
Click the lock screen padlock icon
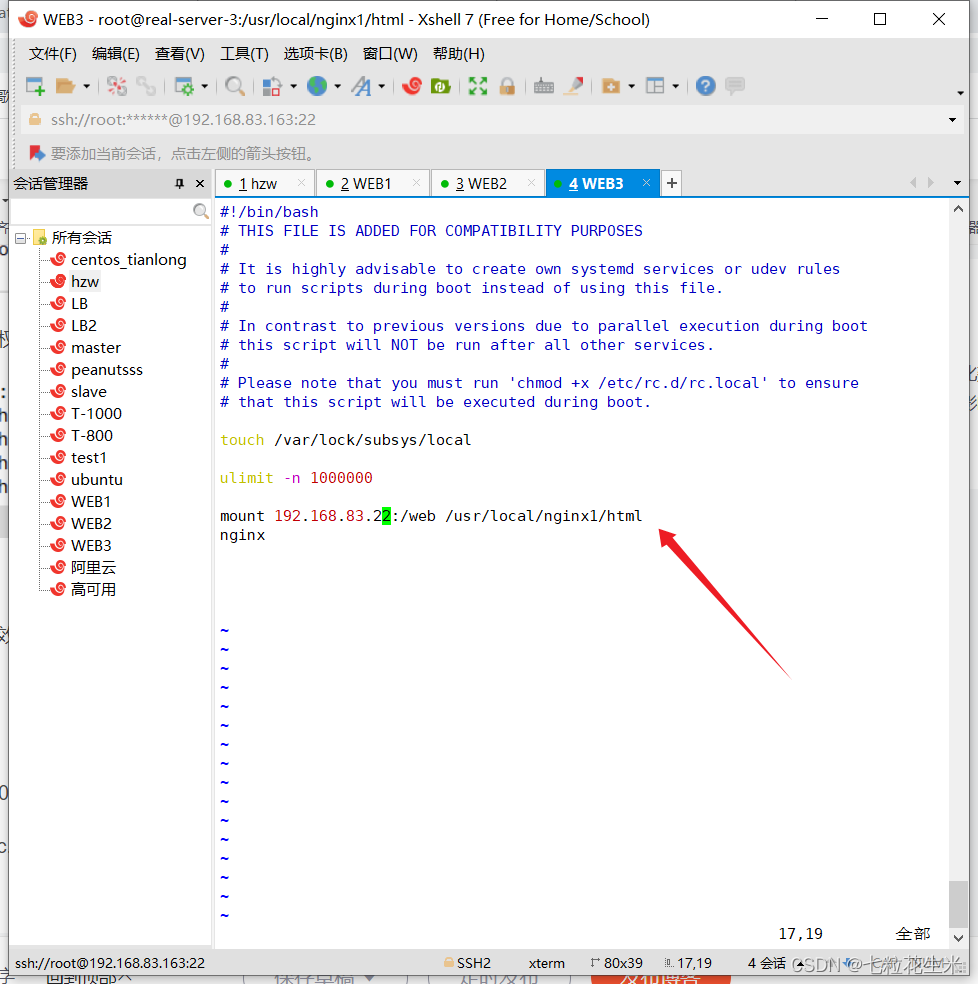(x=507, y=86)
